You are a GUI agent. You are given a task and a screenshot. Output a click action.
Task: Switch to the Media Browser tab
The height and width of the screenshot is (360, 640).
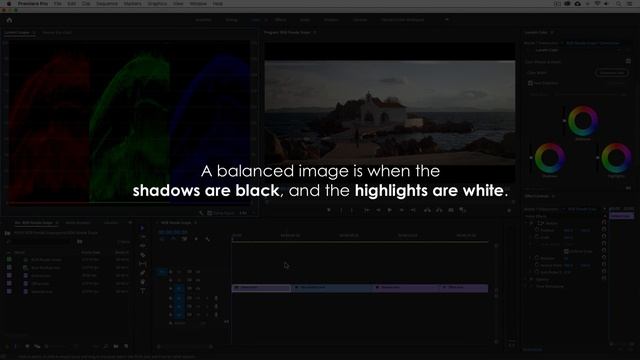(78, 223)
